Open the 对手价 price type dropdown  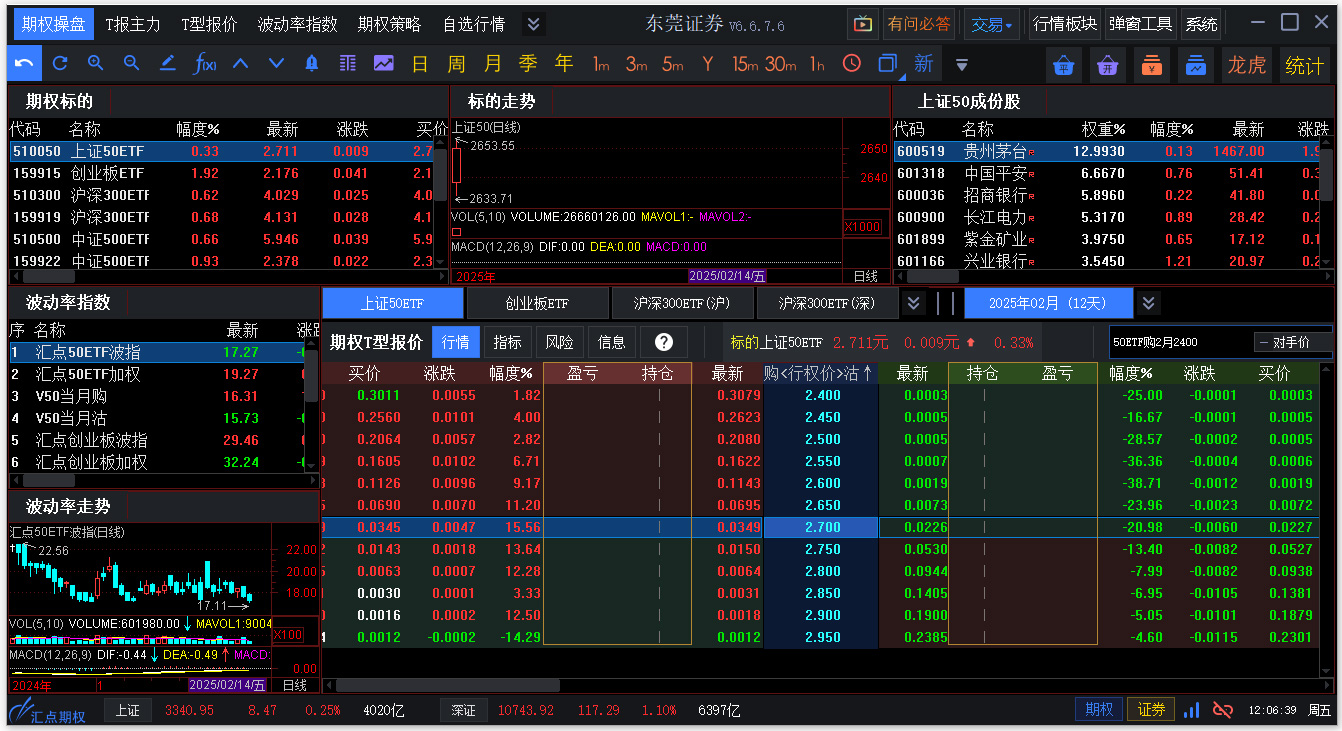pos(1292,342)
